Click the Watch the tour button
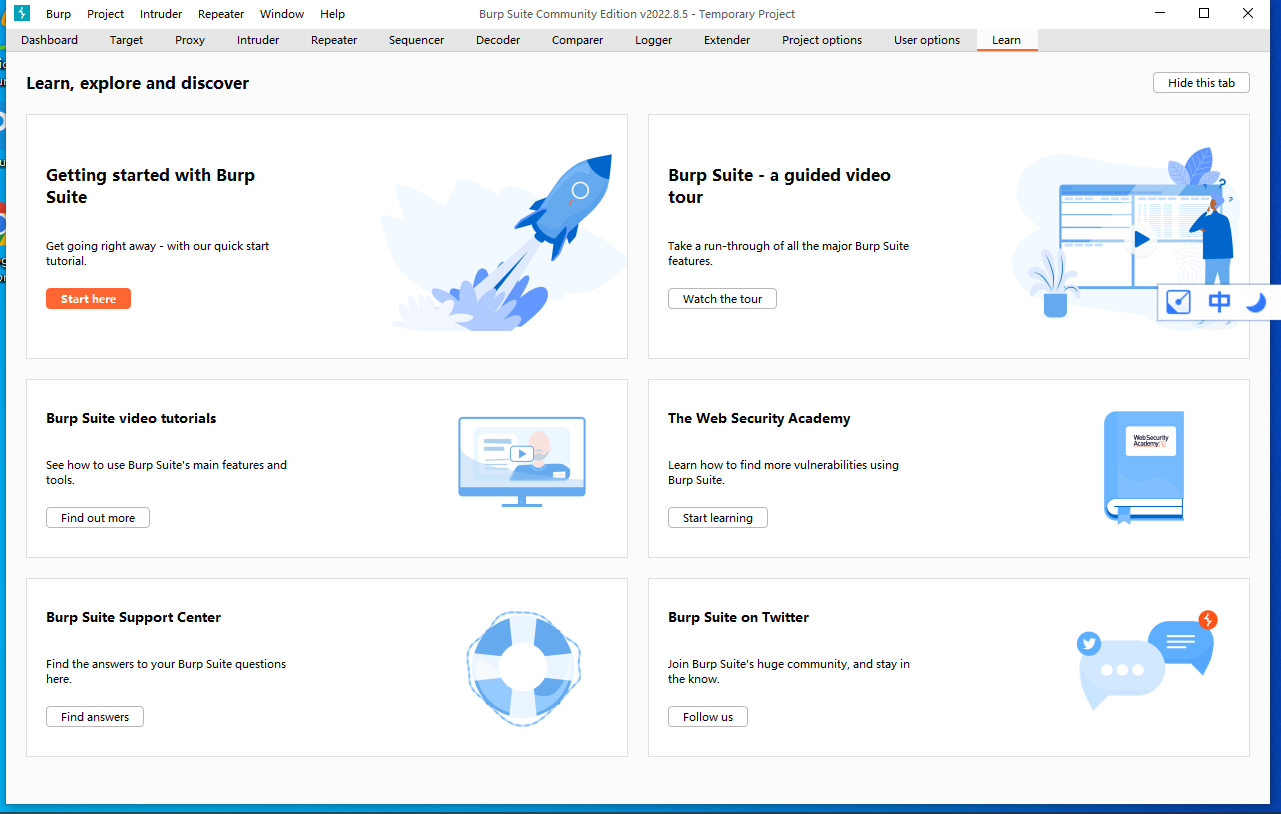 [722, 299]
